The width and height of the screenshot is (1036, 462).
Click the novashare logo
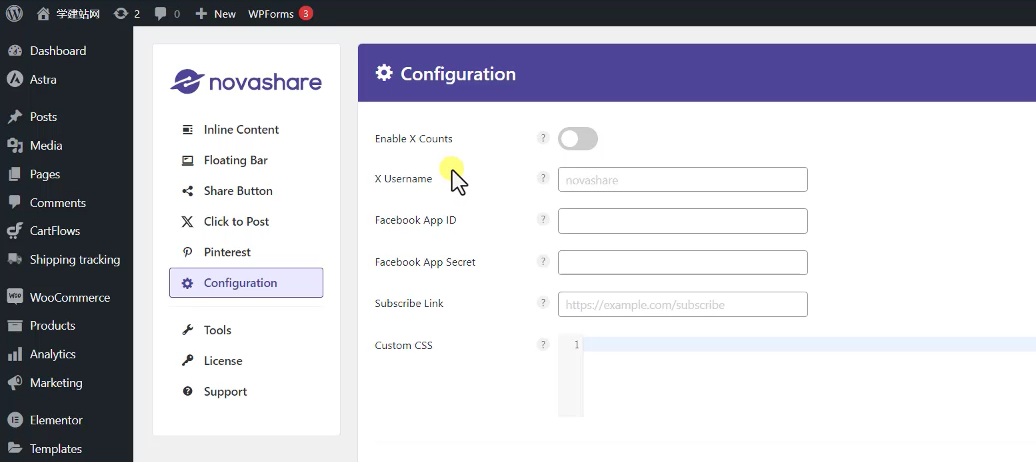tap(246, 81)
